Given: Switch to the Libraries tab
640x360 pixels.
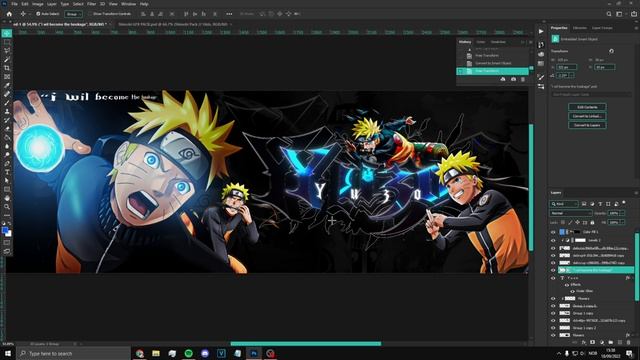Looking at the screenshot, I should coord(580,28).
